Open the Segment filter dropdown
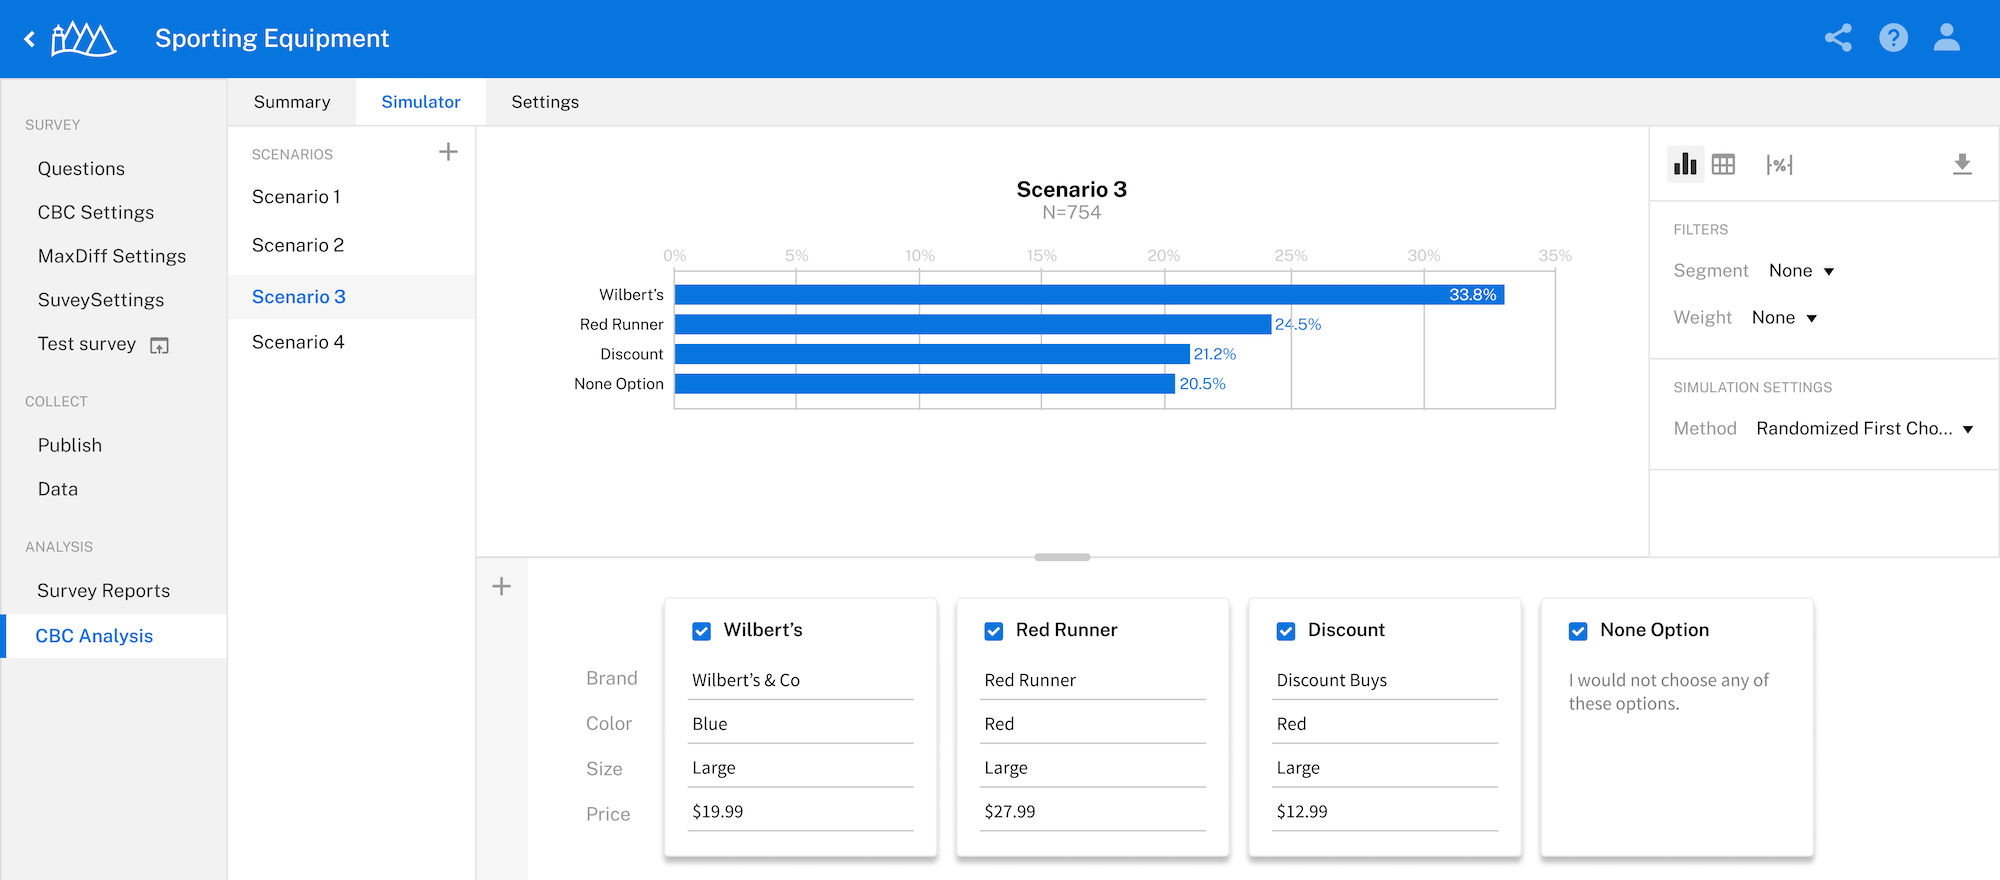Image resolution: width=2000 pixels, height=880 pixels. 1802,271
